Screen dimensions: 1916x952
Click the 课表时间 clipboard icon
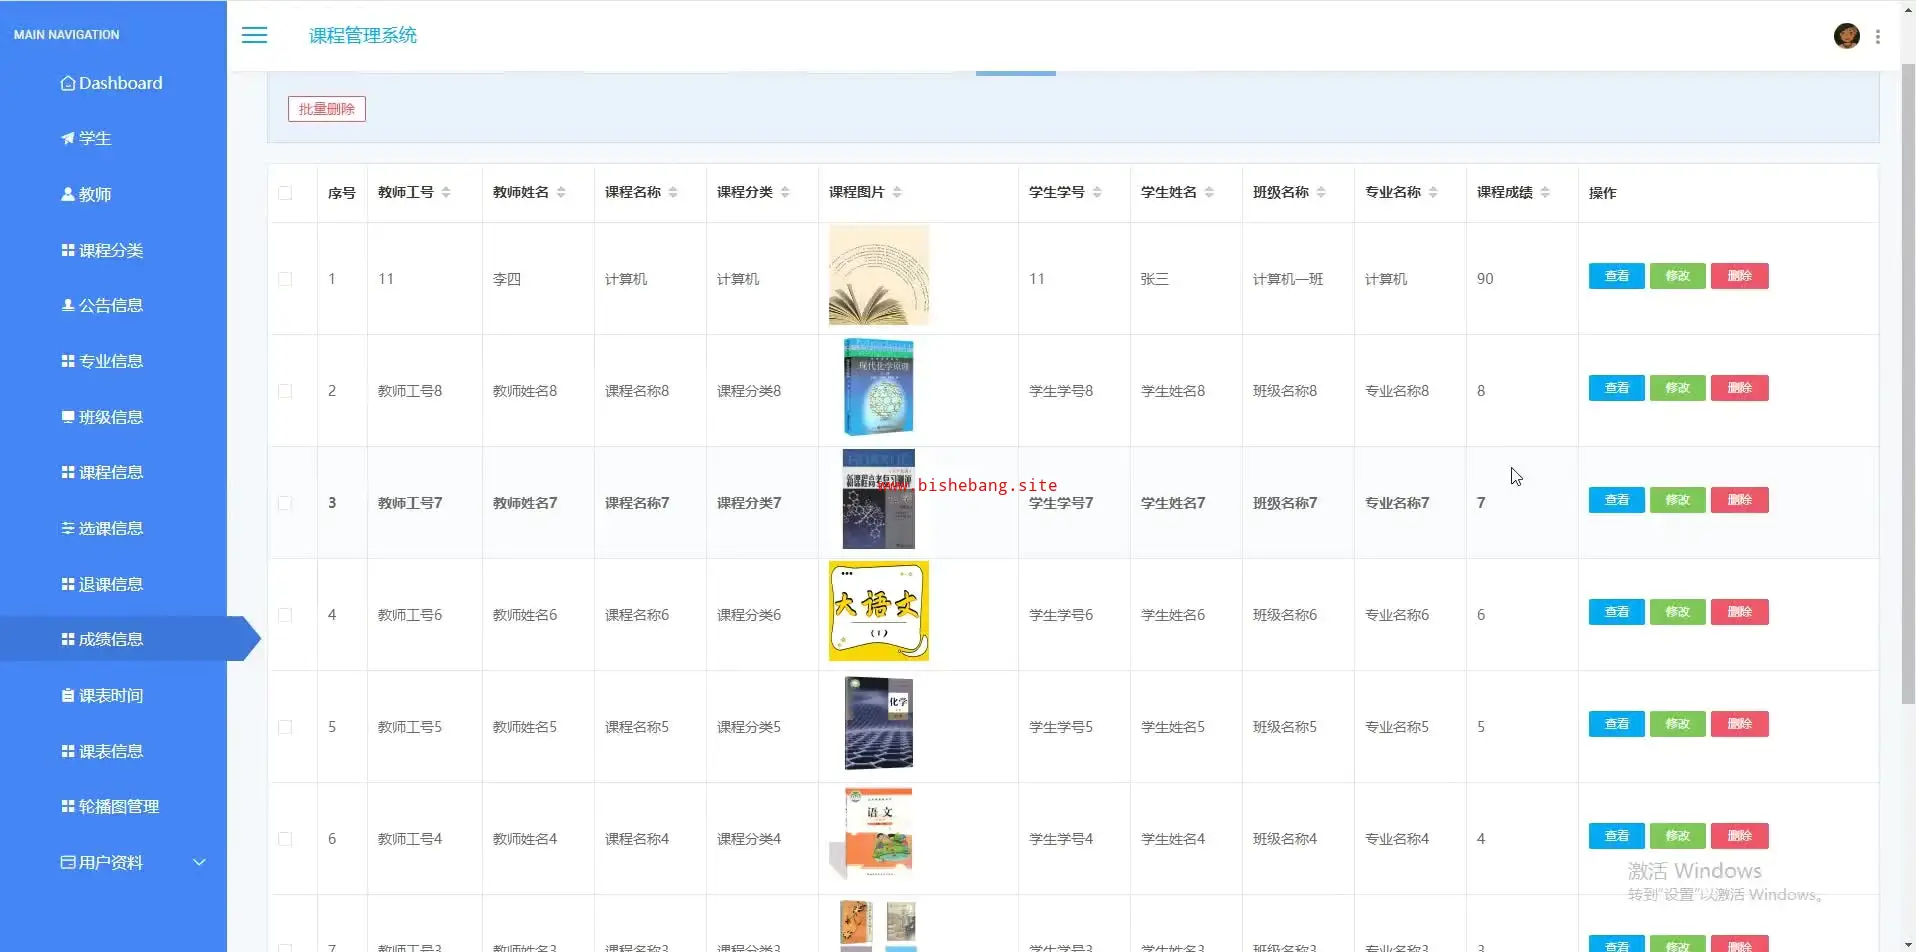click(68, 695)
